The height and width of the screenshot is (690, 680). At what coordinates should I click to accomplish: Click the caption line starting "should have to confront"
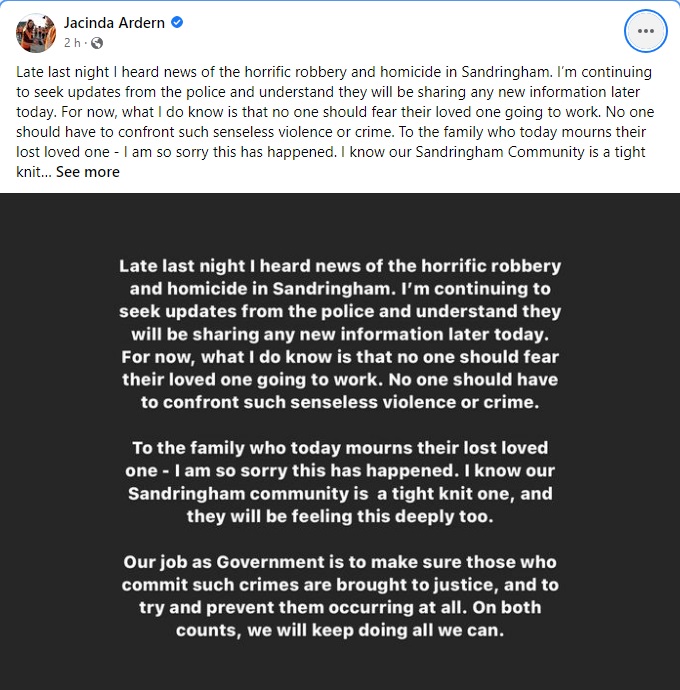tap(330, 132)
